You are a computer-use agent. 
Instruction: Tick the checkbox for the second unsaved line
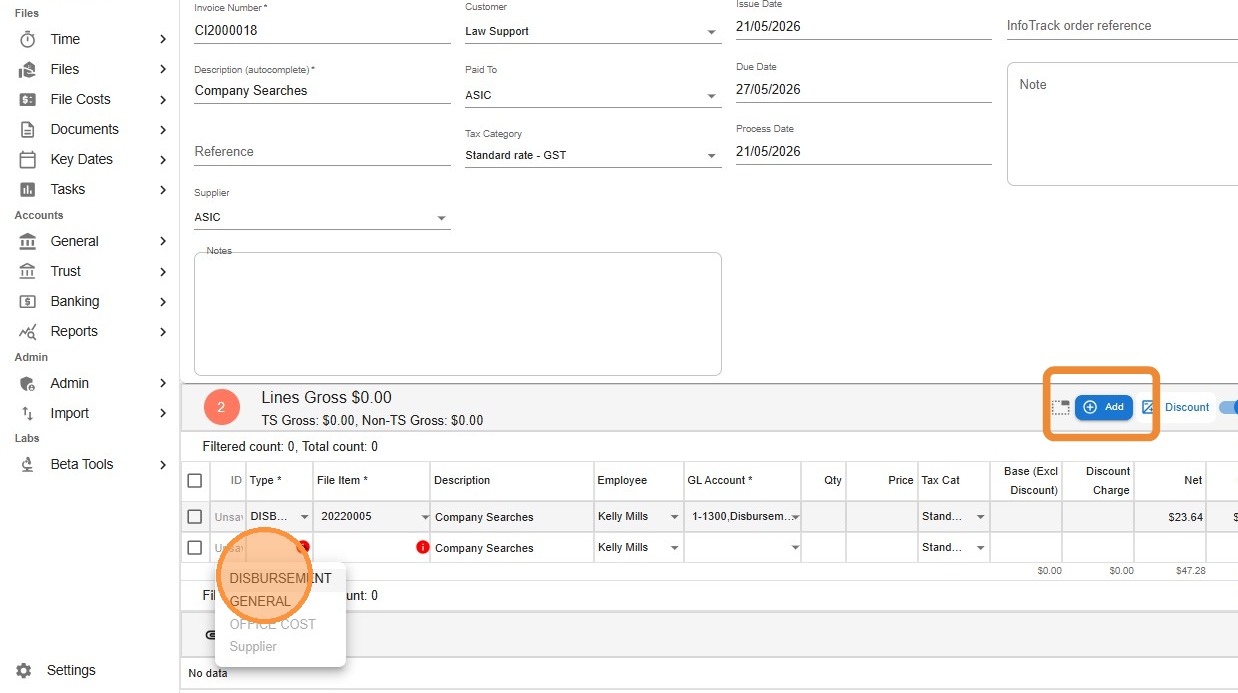point(195,548)
